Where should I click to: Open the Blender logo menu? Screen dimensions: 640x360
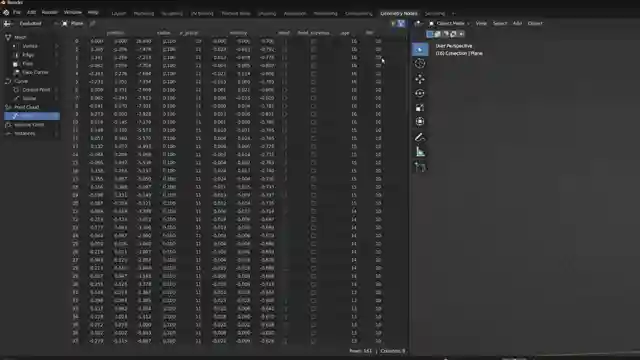6,13
